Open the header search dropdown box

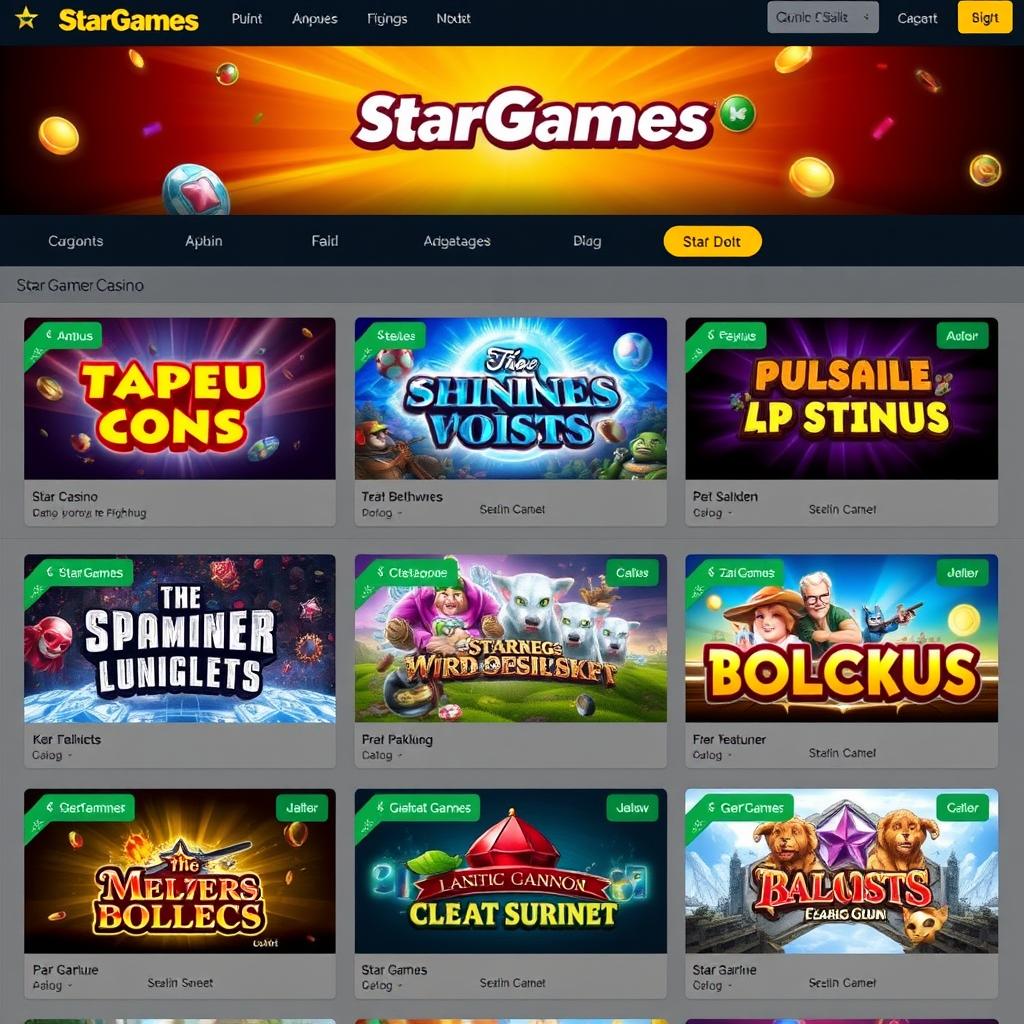[x=823, y=18]
